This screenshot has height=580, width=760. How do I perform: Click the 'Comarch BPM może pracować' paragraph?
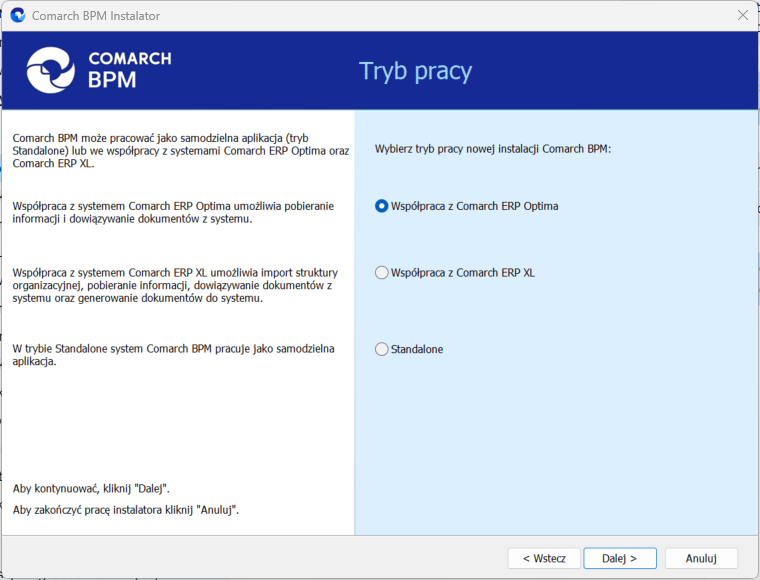pyautogui.click(x=181, y=151)
